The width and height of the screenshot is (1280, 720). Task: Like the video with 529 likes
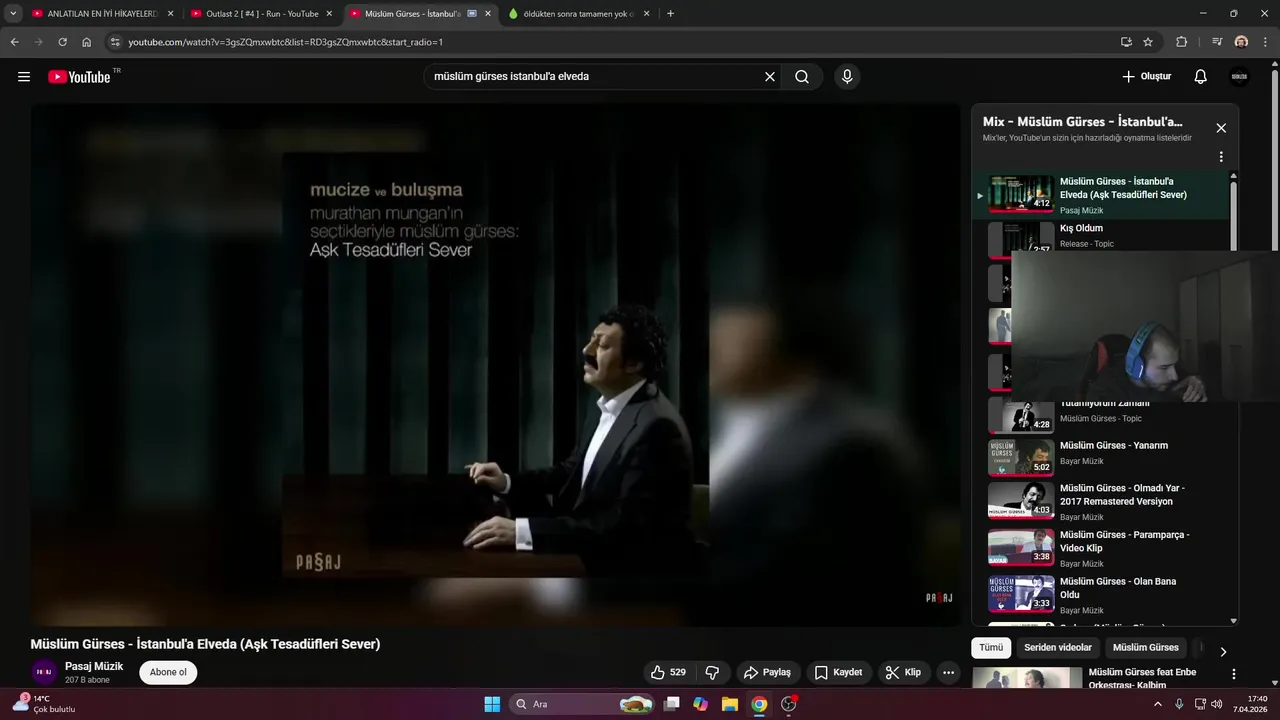tap(668, 672)
